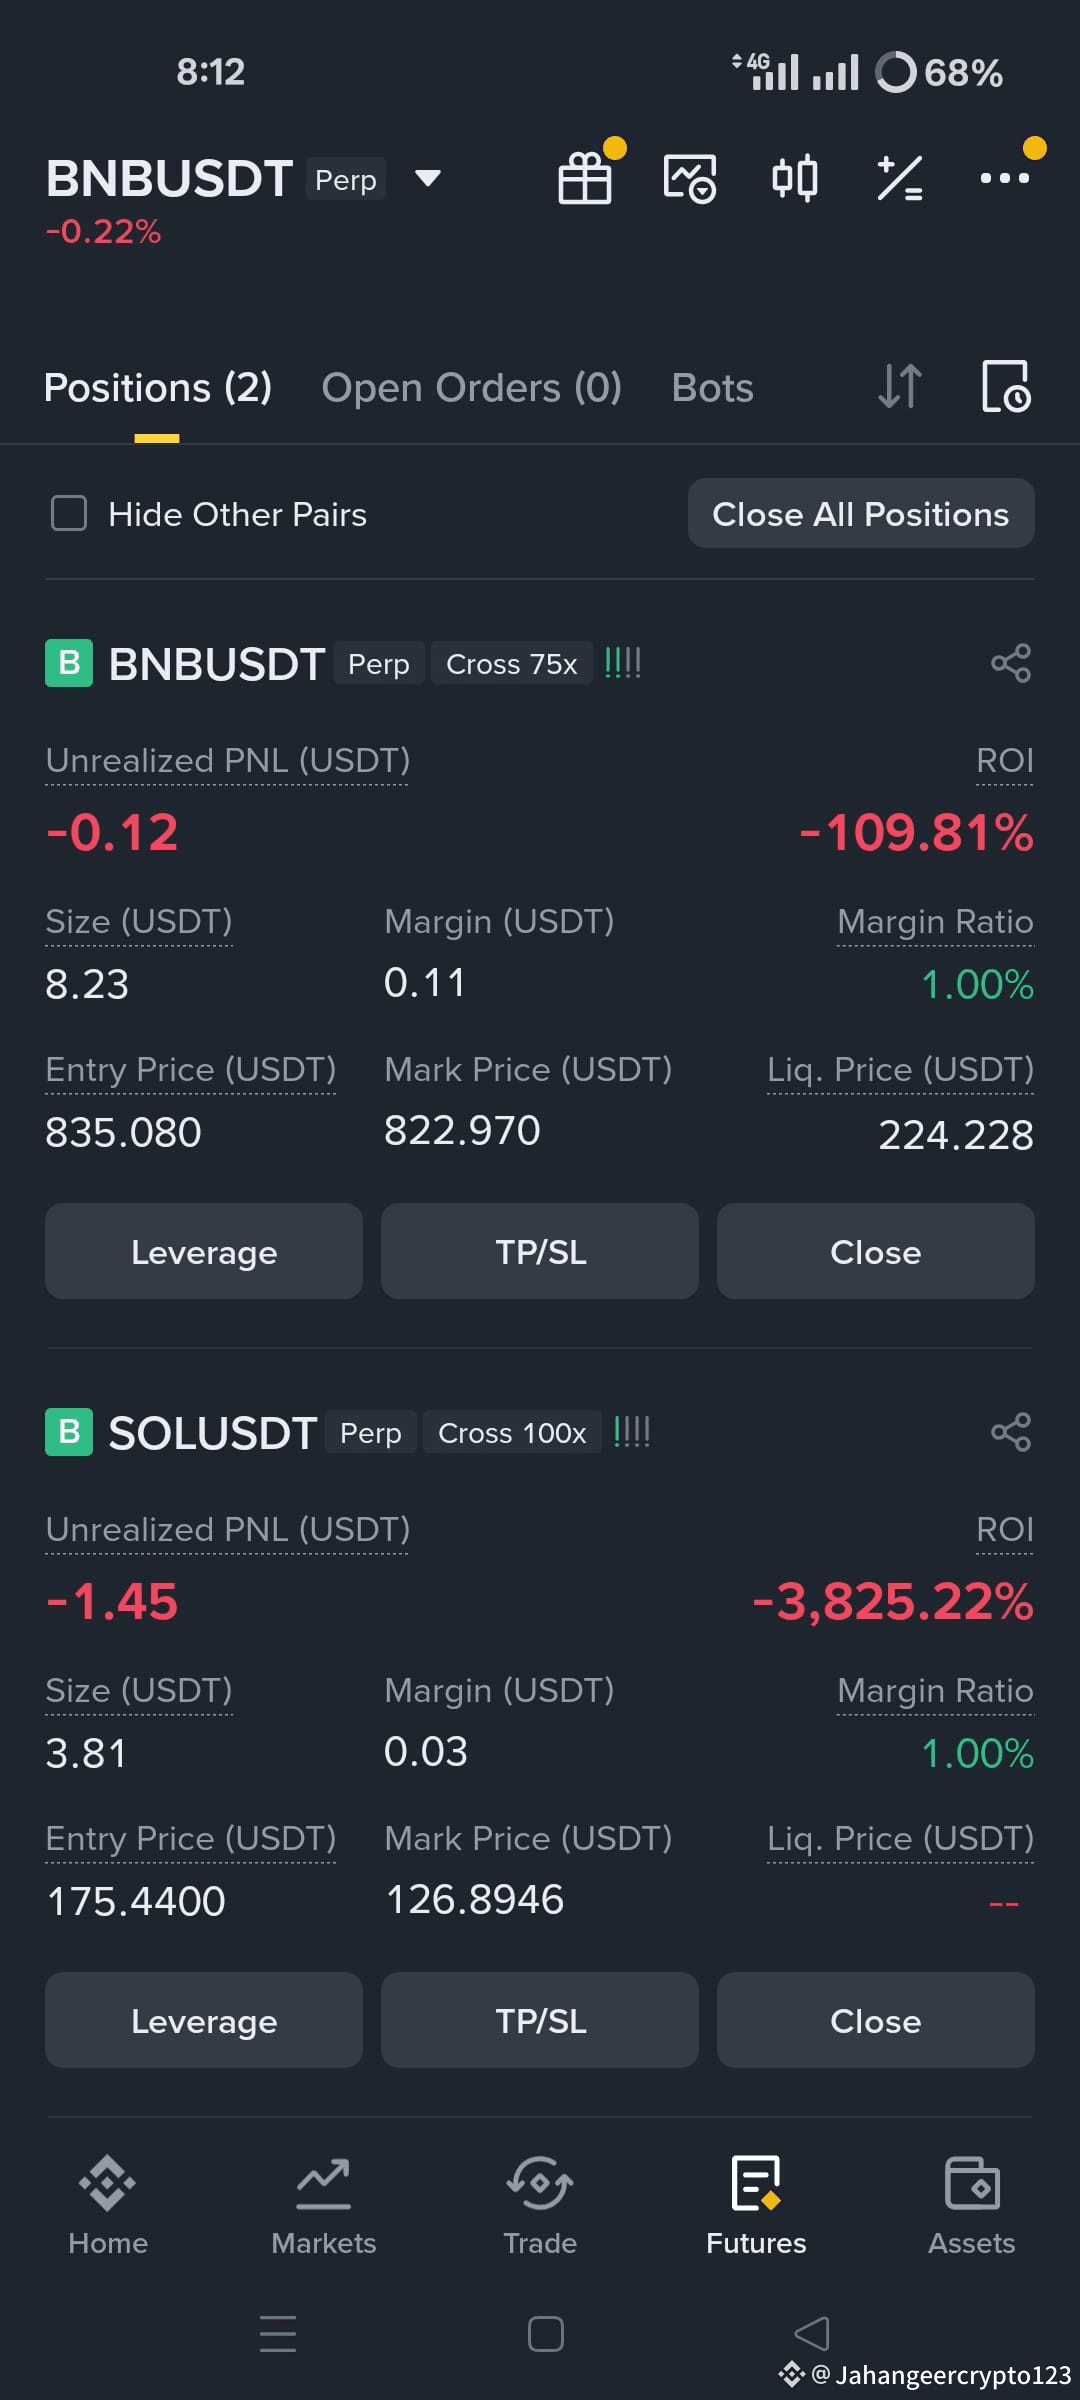1080x2400 pixels.
Task: Open Cross 100x margin mode selector
Action: (x=512, y=1433)
